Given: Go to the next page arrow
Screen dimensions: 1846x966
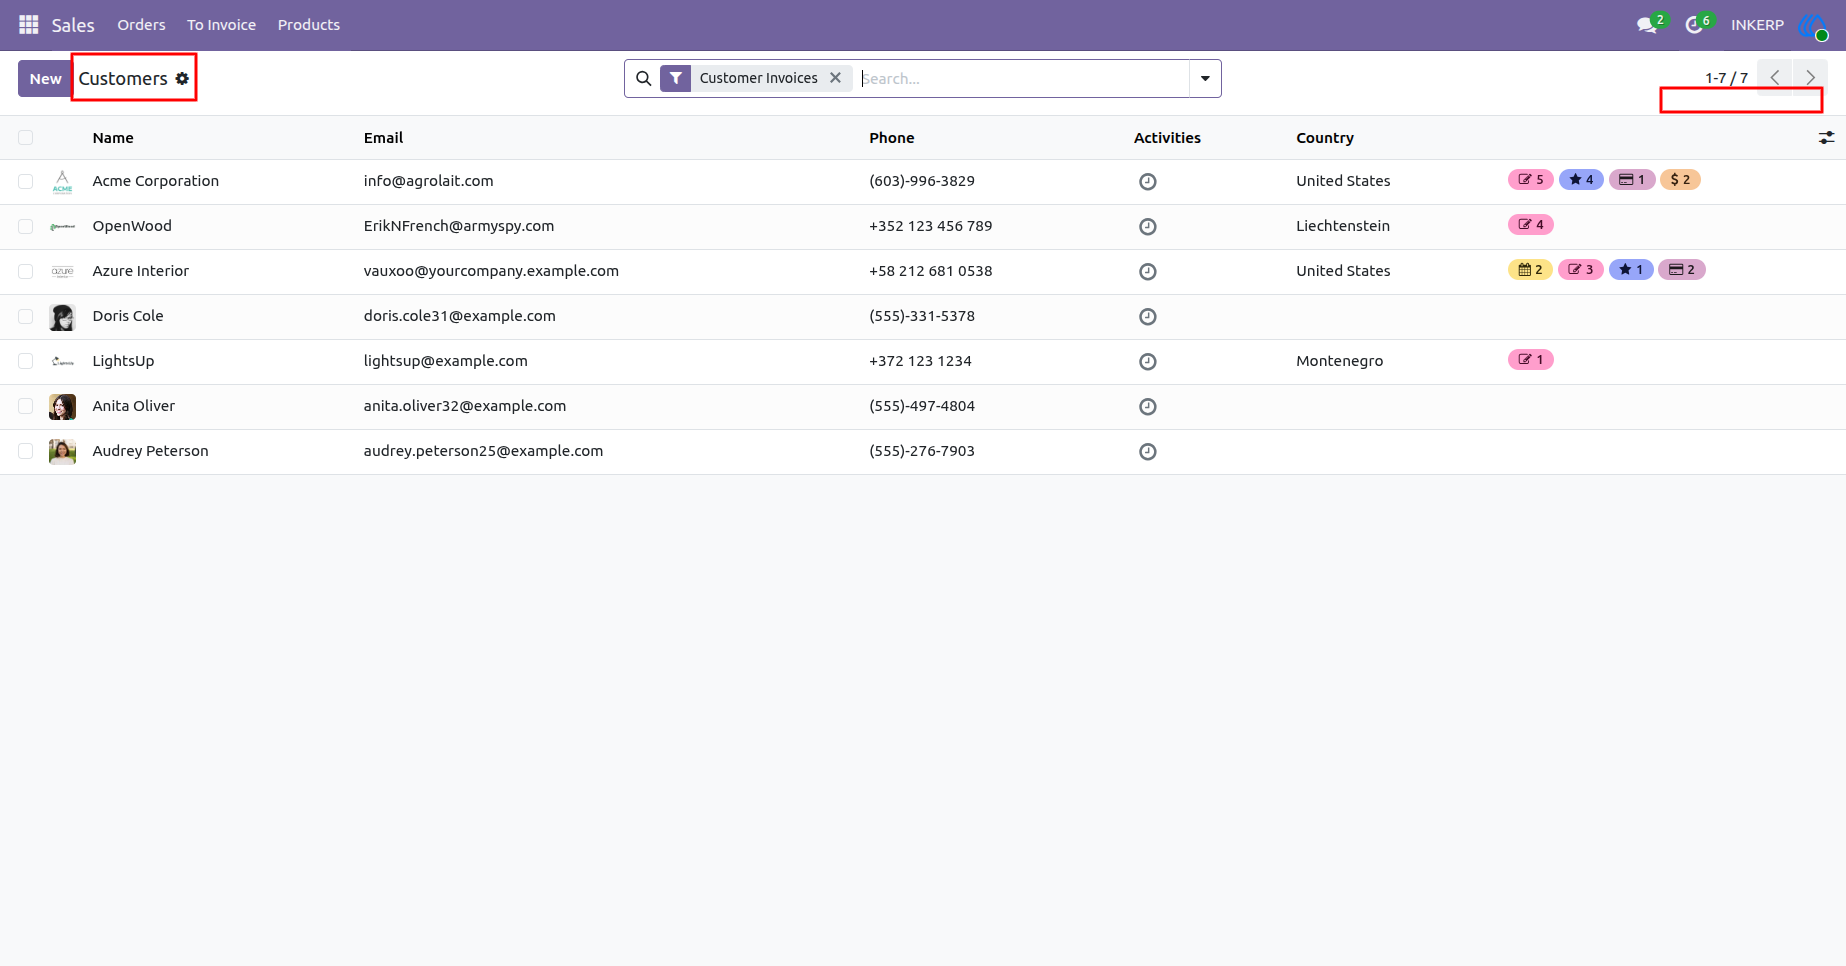Looking at the screenshot, I should [1810, 77].
